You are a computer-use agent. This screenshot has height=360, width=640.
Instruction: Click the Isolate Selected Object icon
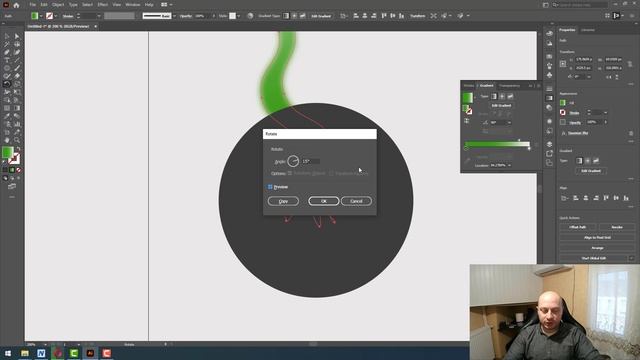[433, 16]
